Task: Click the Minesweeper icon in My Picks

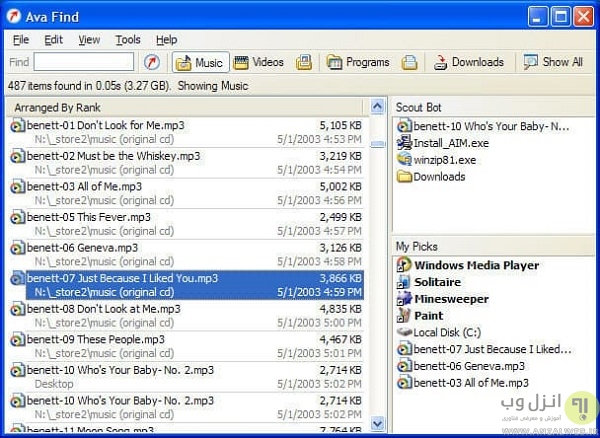Action: pos(404,299)
